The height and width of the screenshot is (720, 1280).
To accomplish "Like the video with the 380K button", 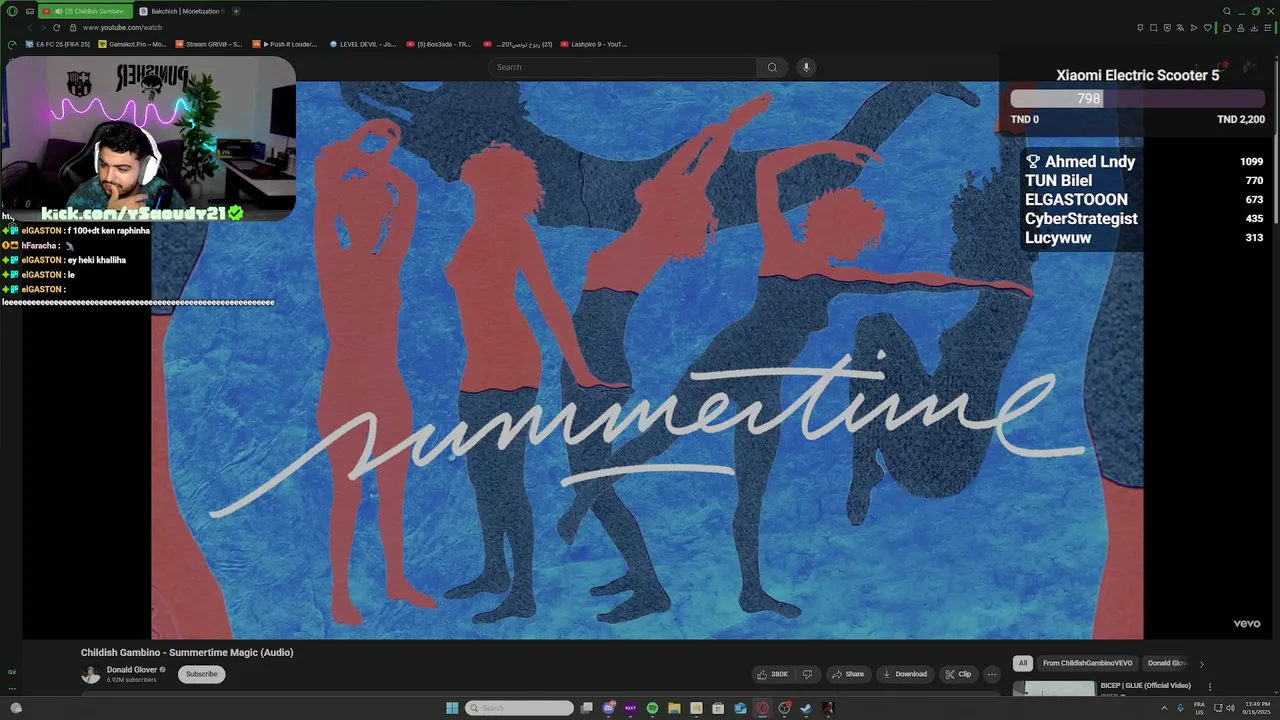I will (773, 674).
